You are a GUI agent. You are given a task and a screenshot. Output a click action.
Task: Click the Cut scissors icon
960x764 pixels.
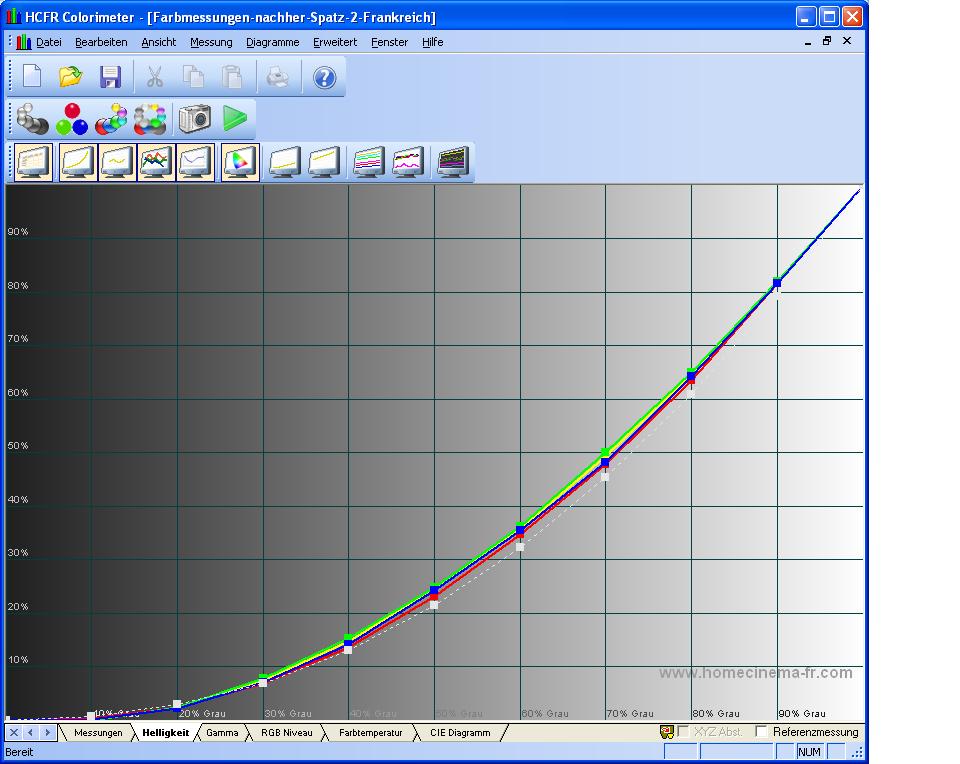(155, 77)
